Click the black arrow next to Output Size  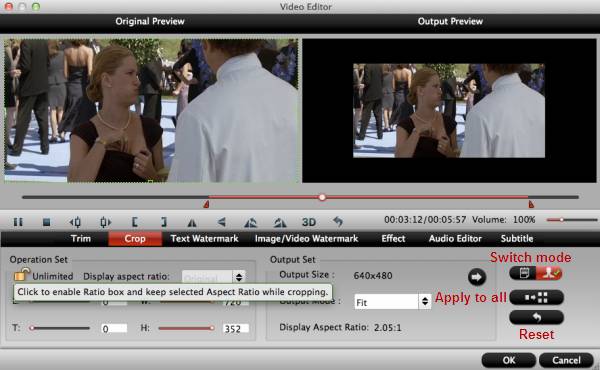(x=477, y=277)
